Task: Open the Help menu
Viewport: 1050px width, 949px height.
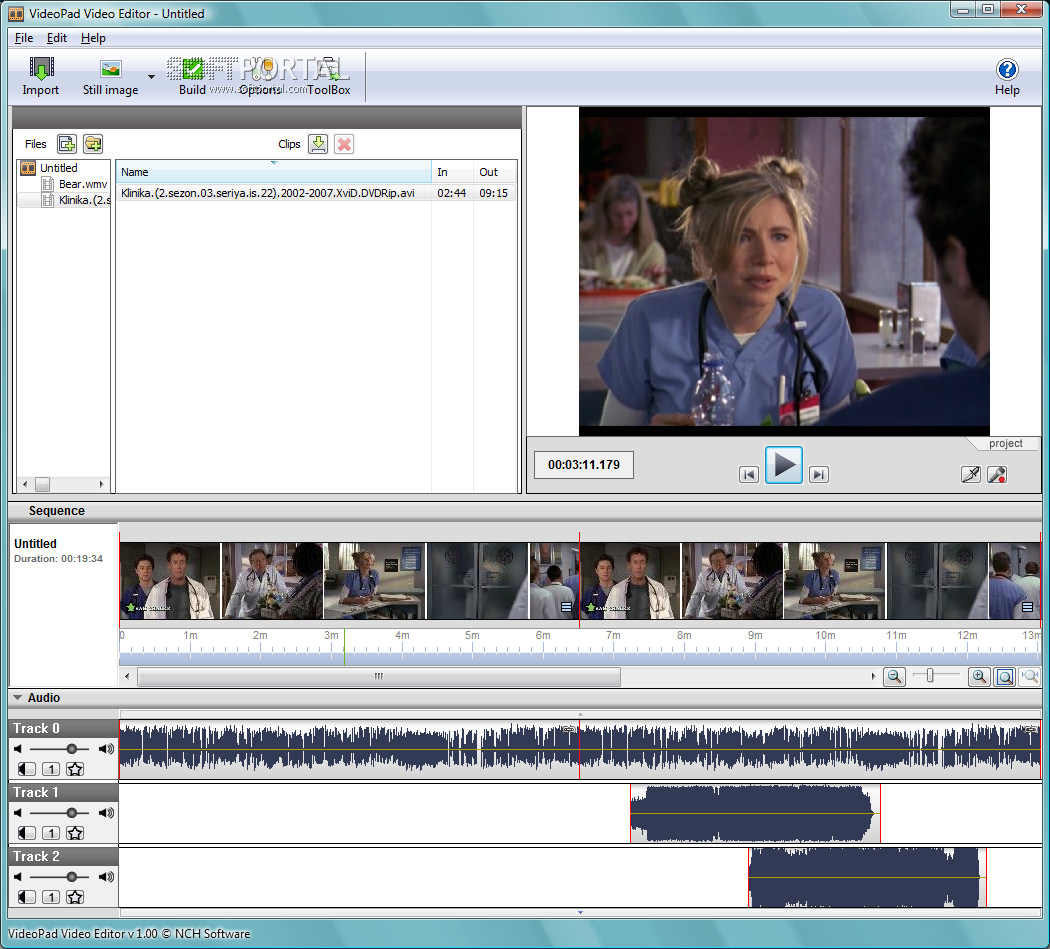Action: pos(93,38)
